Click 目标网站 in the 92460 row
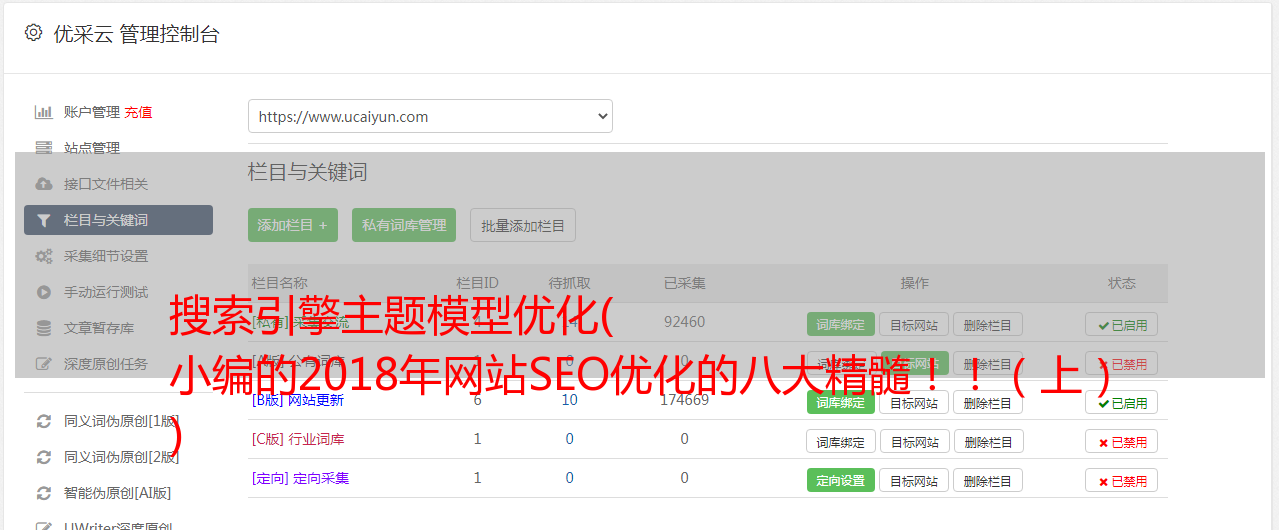The width and height of the screenshot is (1279, 530). (x=914, y=324)
